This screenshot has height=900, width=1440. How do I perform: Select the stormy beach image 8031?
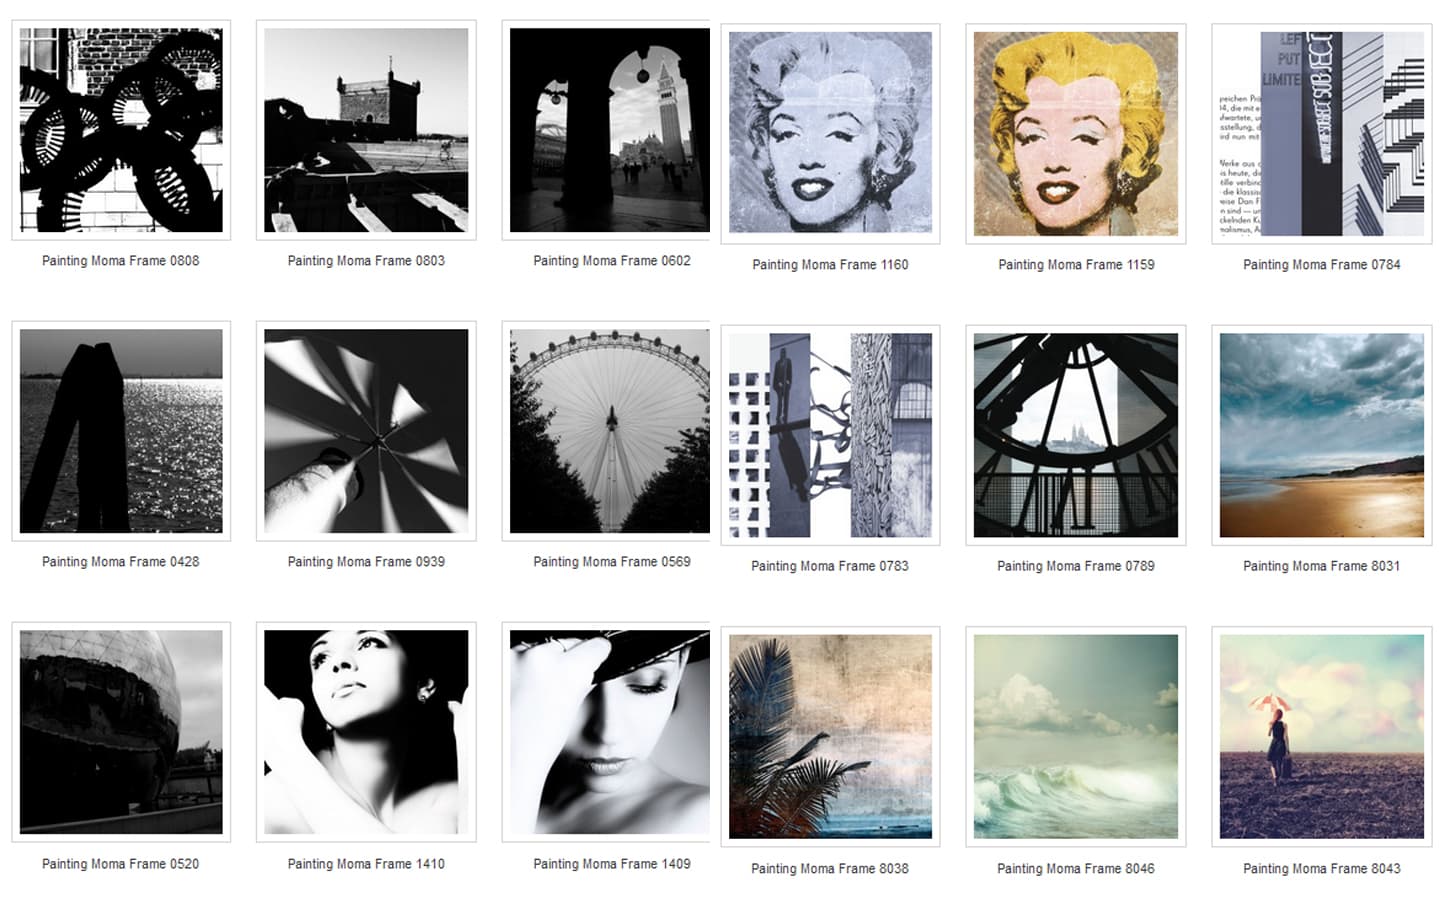point(1321,435)
